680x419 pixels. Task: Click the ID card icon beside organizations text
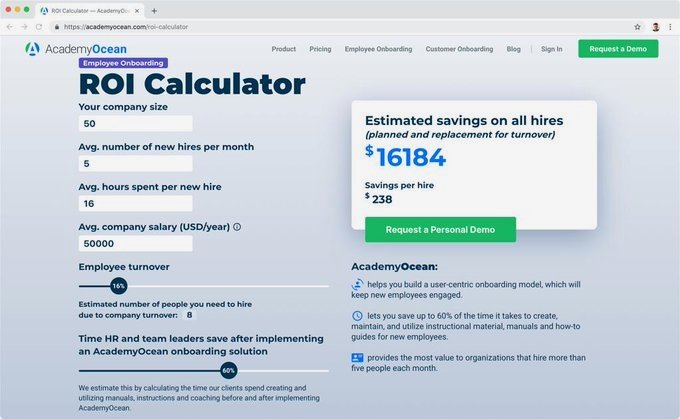click(357, 357)
